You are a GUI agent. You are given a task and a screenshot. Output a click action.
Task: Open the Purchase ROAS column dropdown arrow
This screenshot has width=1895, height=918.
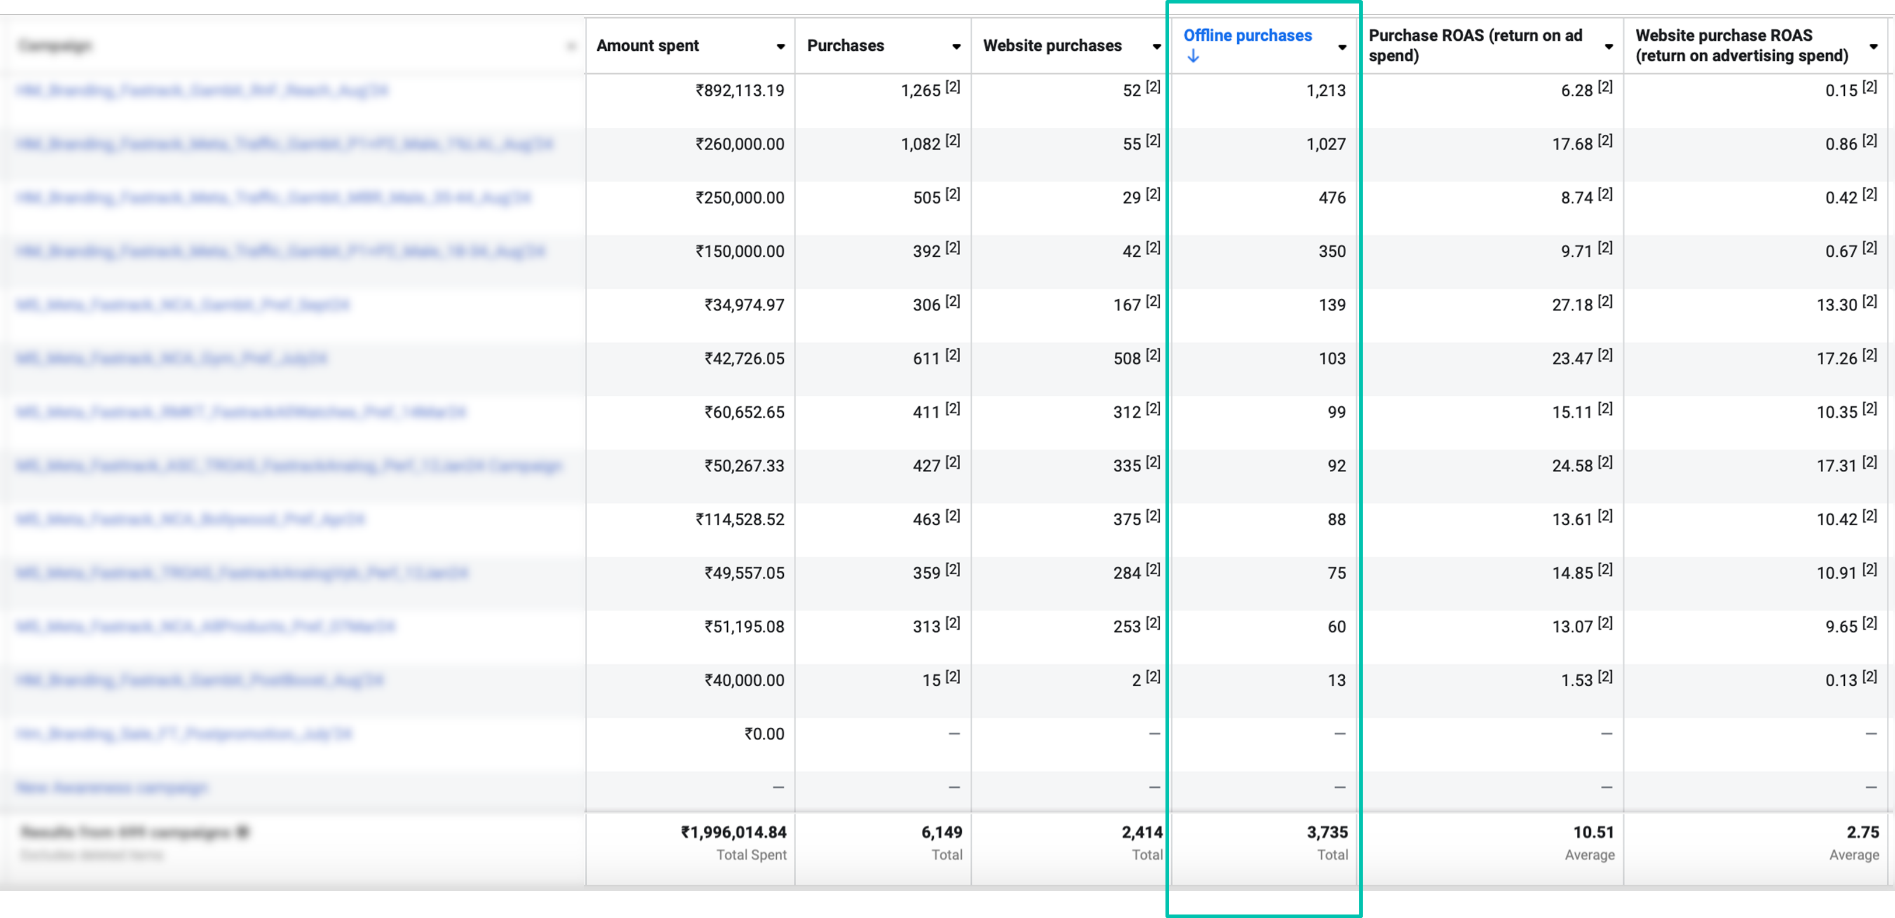point(1608,47)
